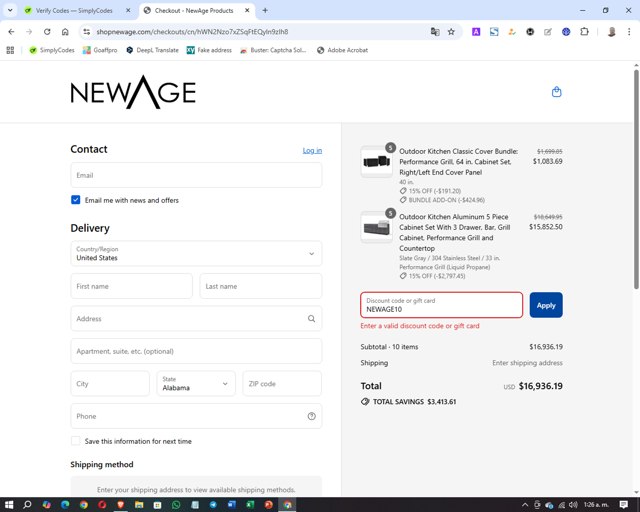Click the Aluminum 5 Piece Cabinet thumbnail
Screen dimensions: 640x512
pos(377,227)
